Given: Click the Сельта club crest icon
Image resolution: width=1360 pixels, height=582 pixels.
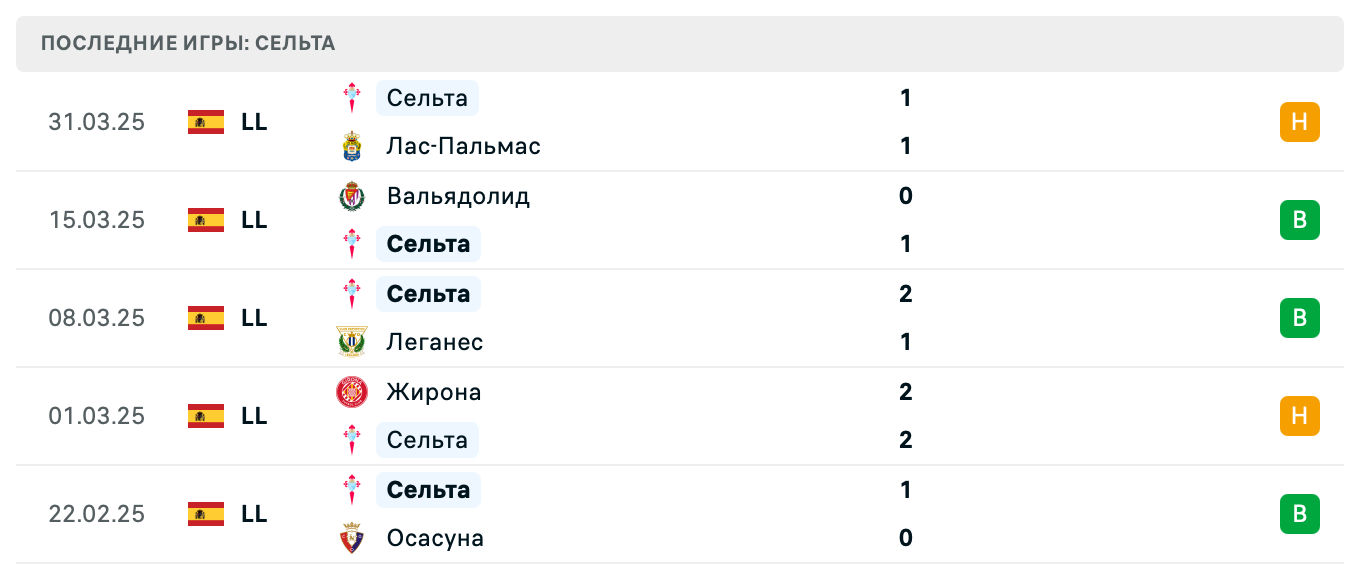Looking at the screenshot, I should click(352, 98).
